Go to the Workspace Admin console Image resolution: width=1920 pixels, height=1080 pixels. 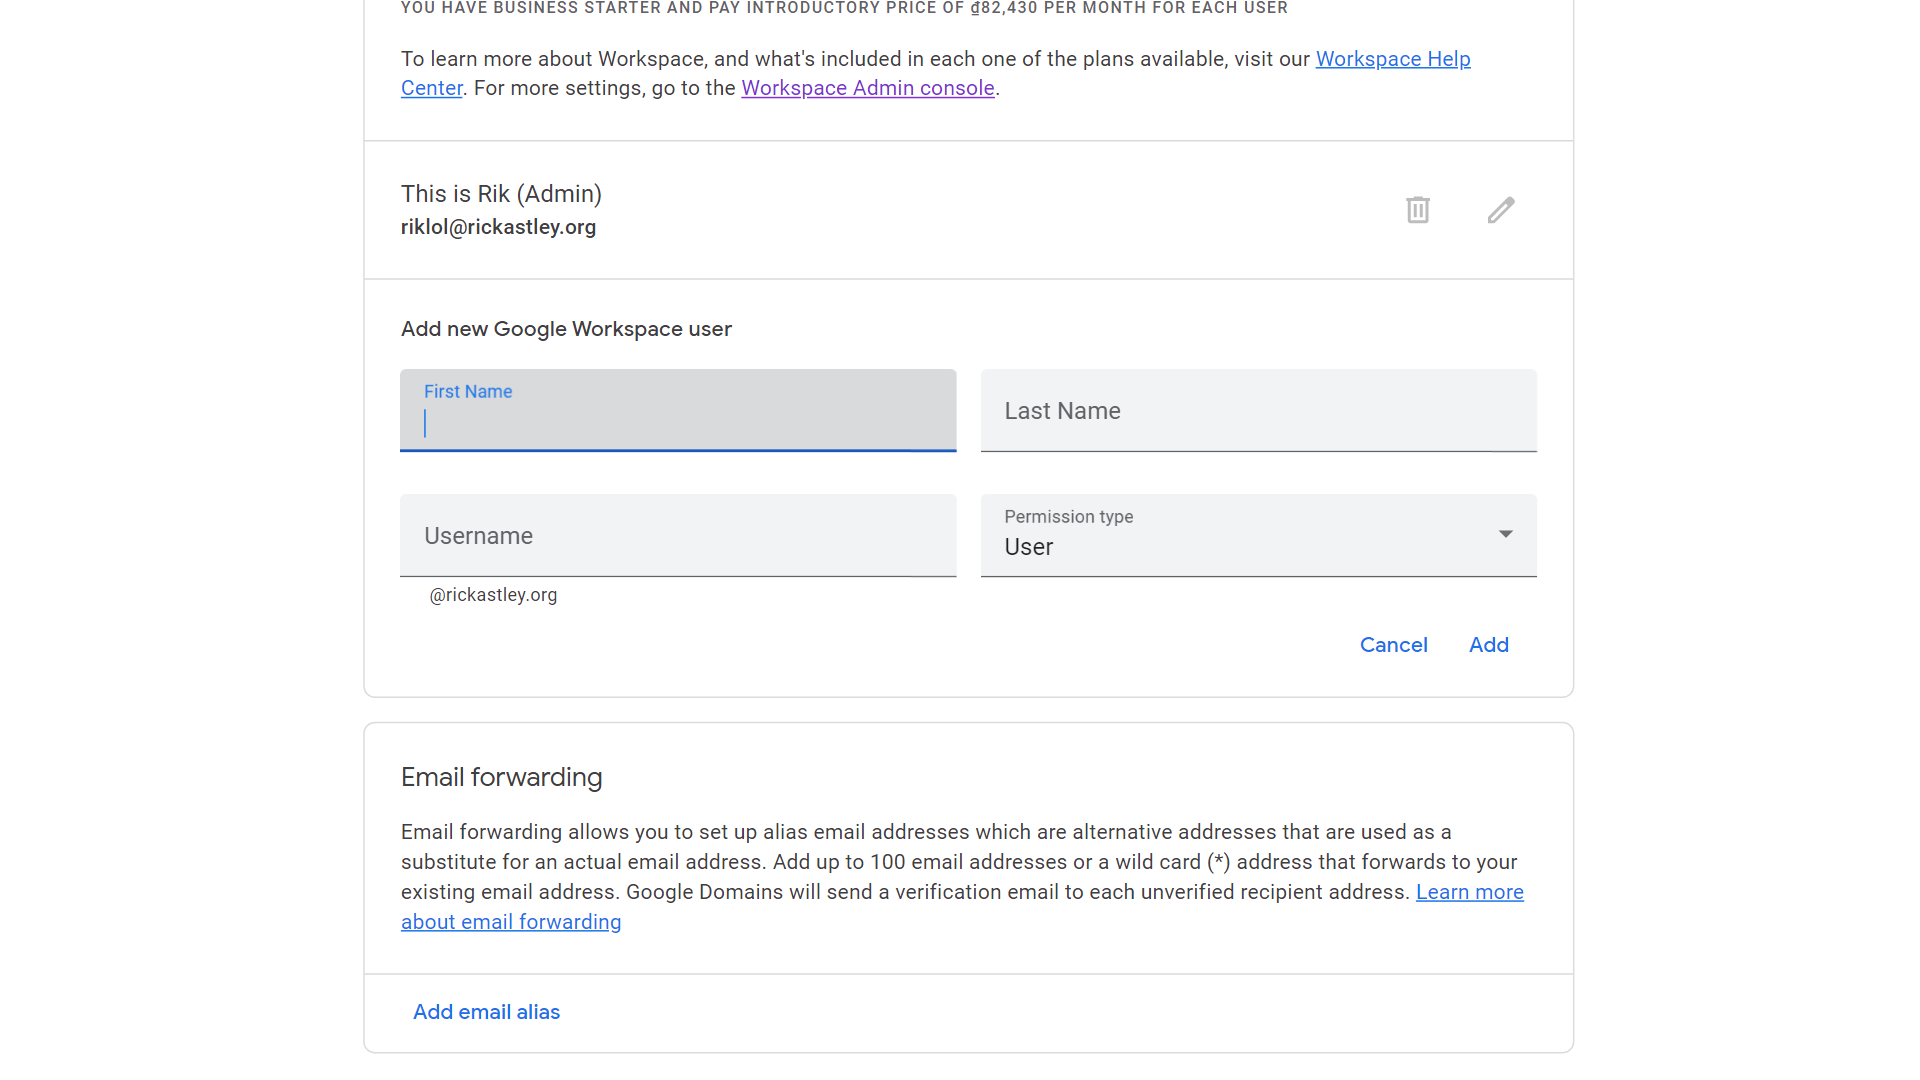(x=868, y=88)
